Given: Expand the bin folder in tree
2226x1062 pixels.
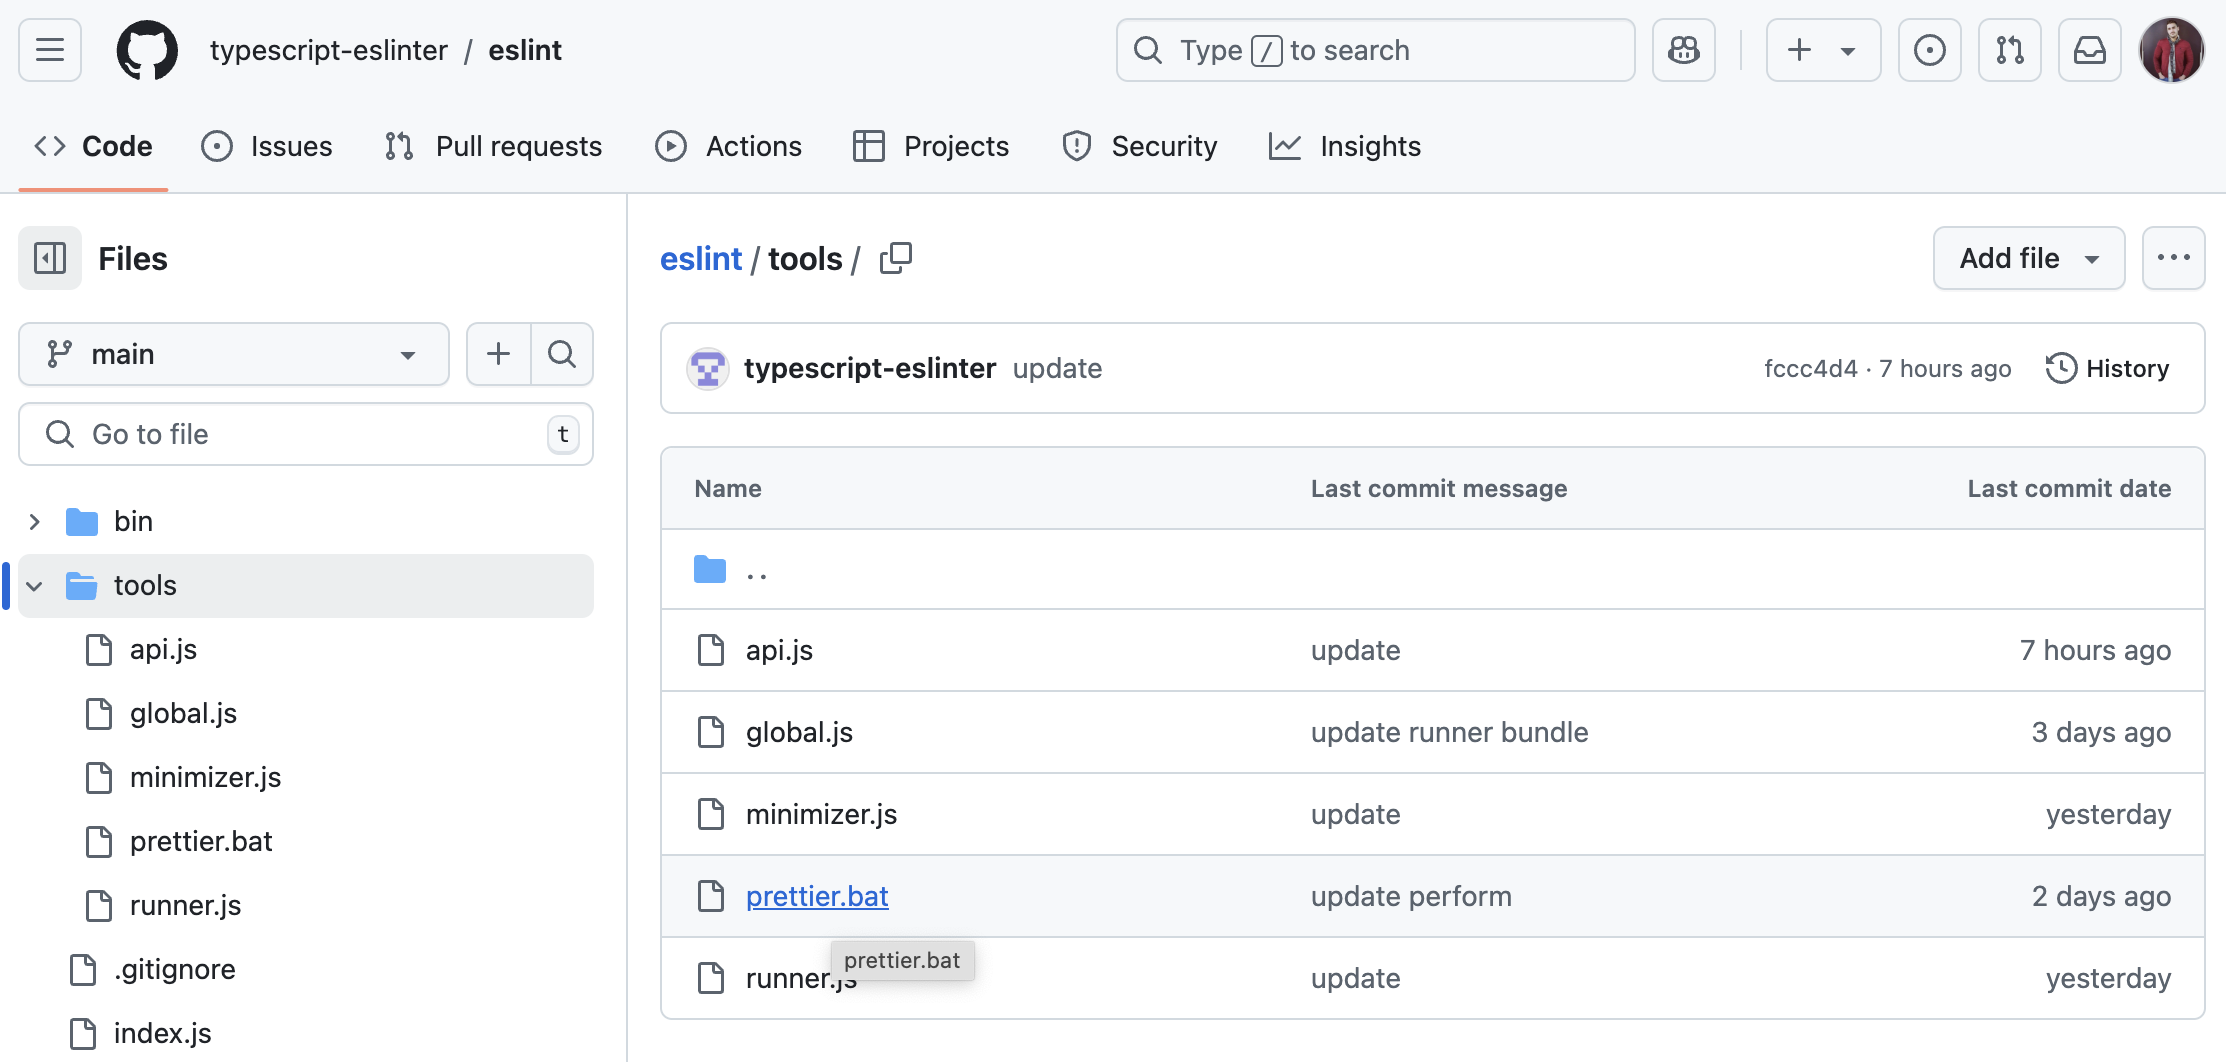Looking at the screenshot, I should 35,521.
